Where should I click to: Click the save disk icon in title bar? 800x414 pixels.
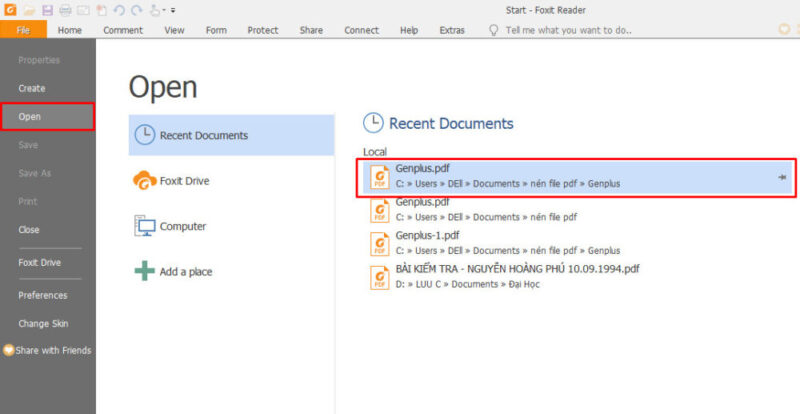(47, 10)
